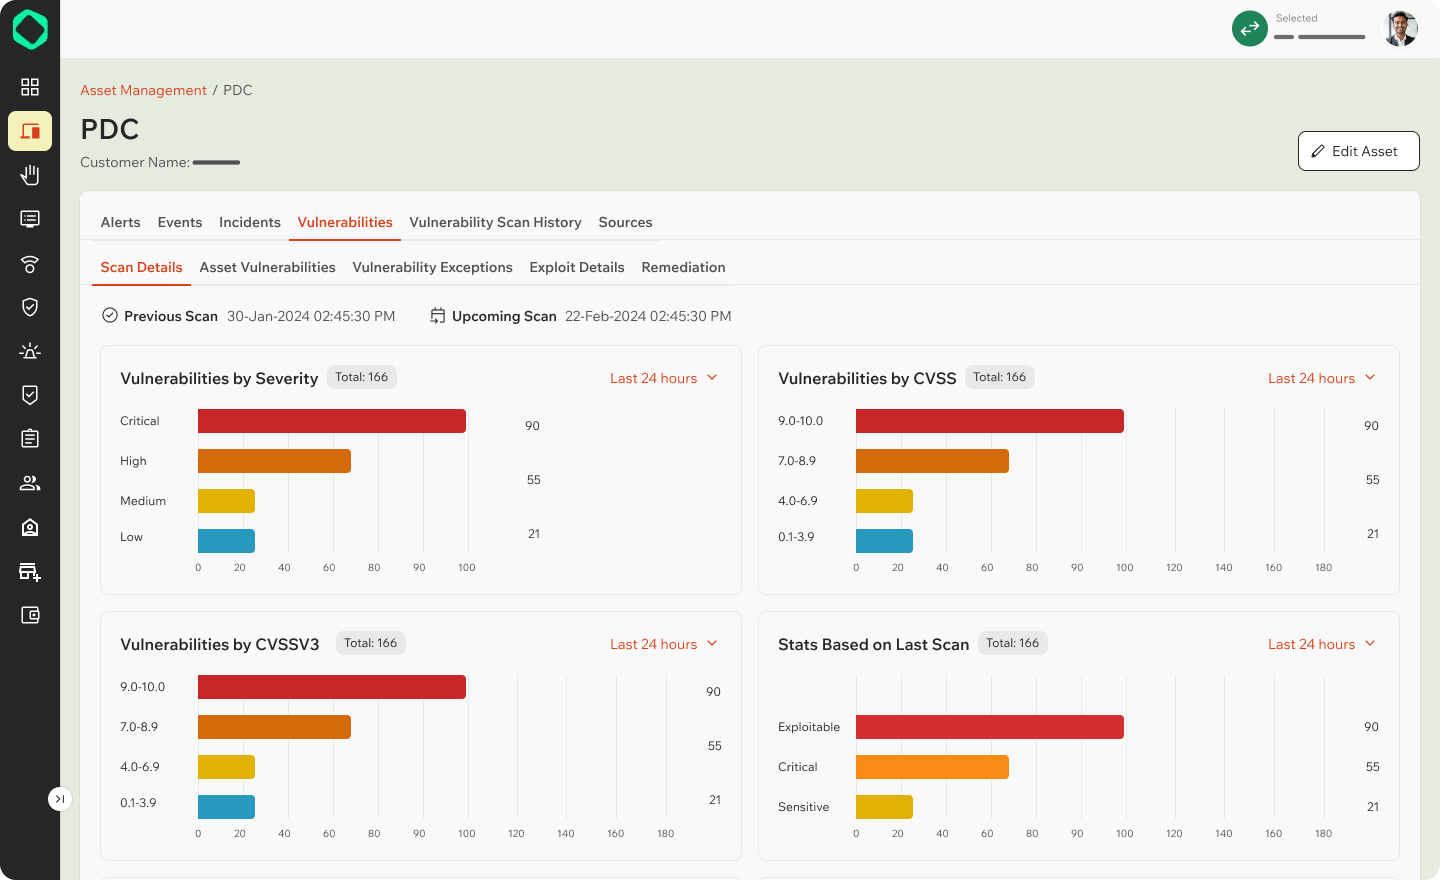
Task: Click the Medium yellow bar in Severity chart
Action: click(226, 501)
